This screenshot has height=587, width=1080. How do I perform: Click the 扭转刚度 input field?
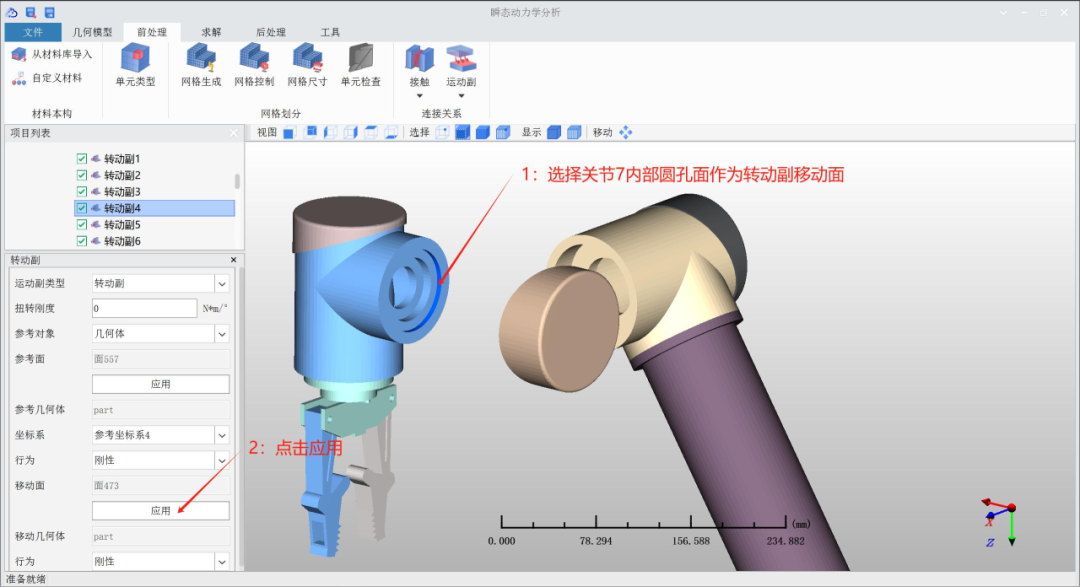(144, 309)
